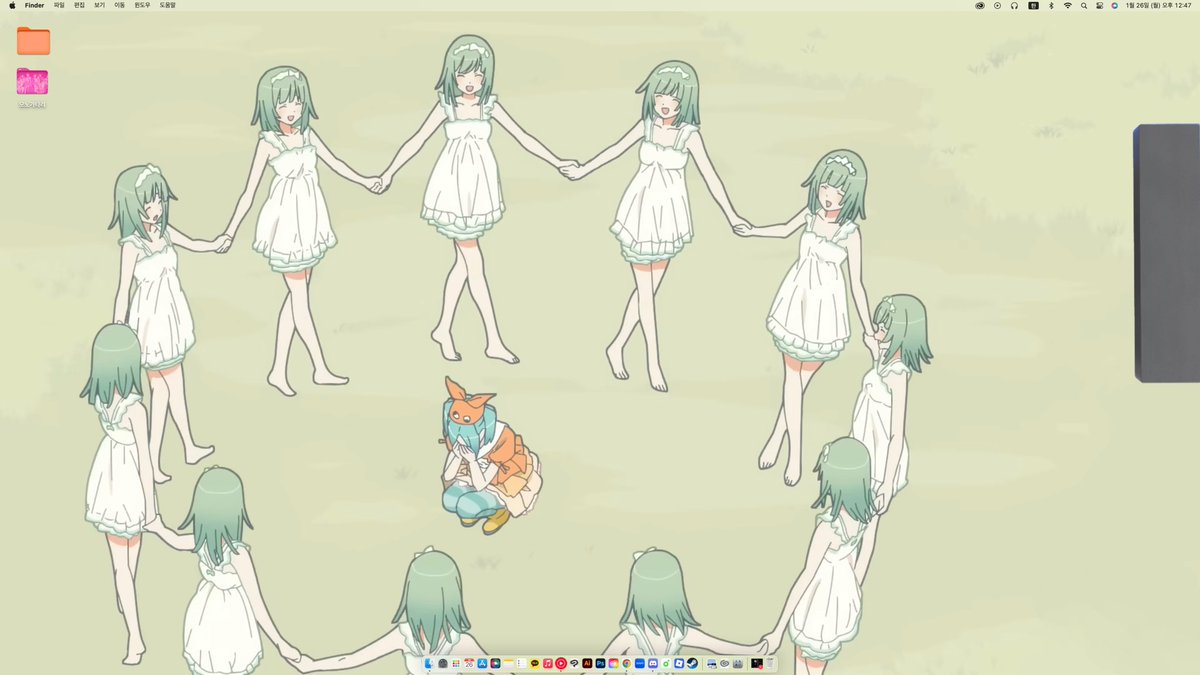The height and width of the screenshot is (675, 1200).
Task: Open KakaoTalk yellow icon in Dock
Action: click(535, 663)
